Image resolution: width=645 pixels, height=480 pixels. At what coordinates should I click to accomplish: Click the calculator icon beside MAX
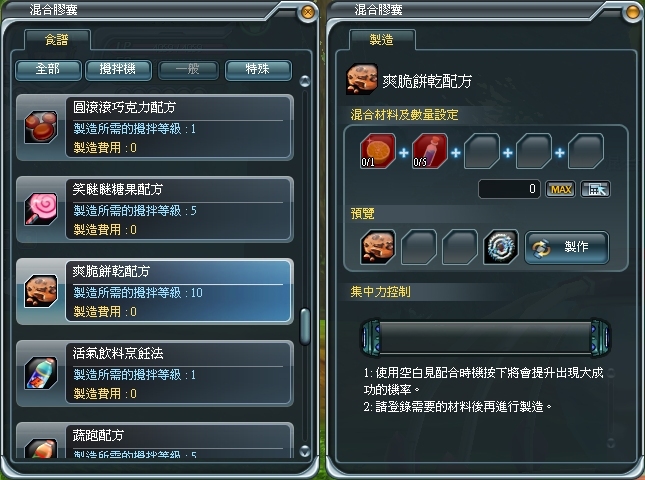595,189
